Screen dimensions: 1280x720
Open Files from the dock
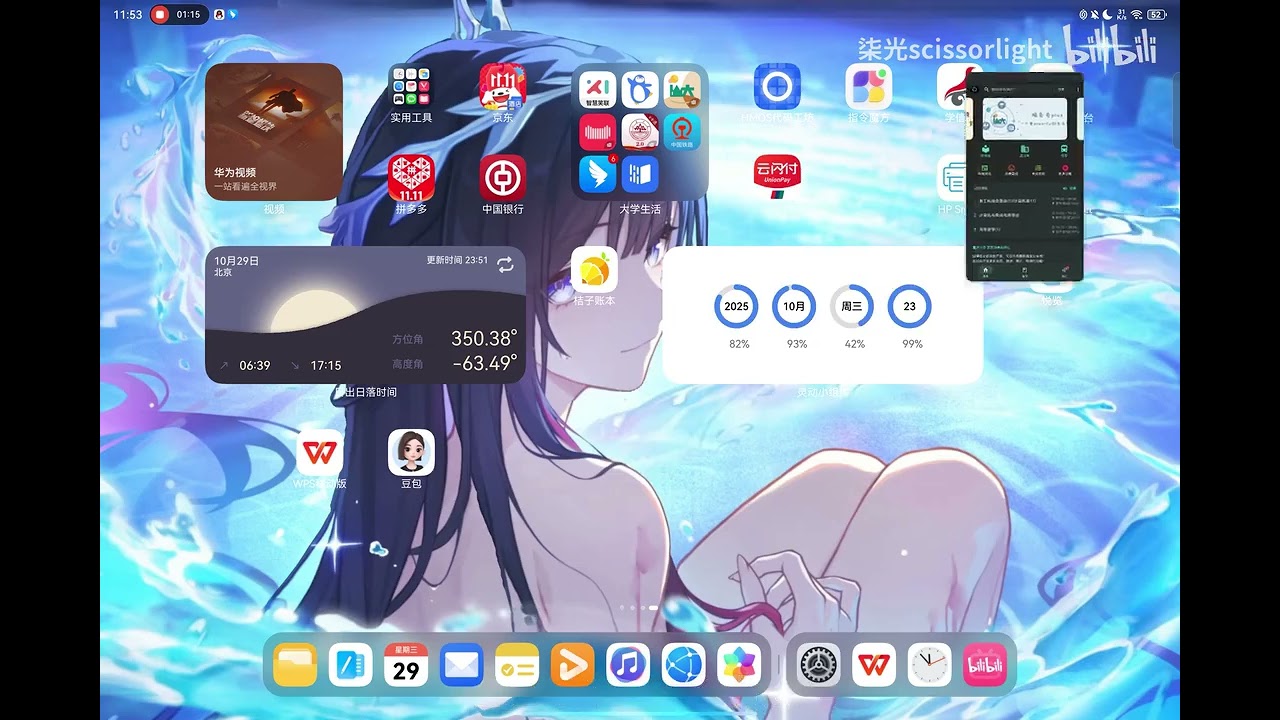pyautogui.click(x=295, y=665)
